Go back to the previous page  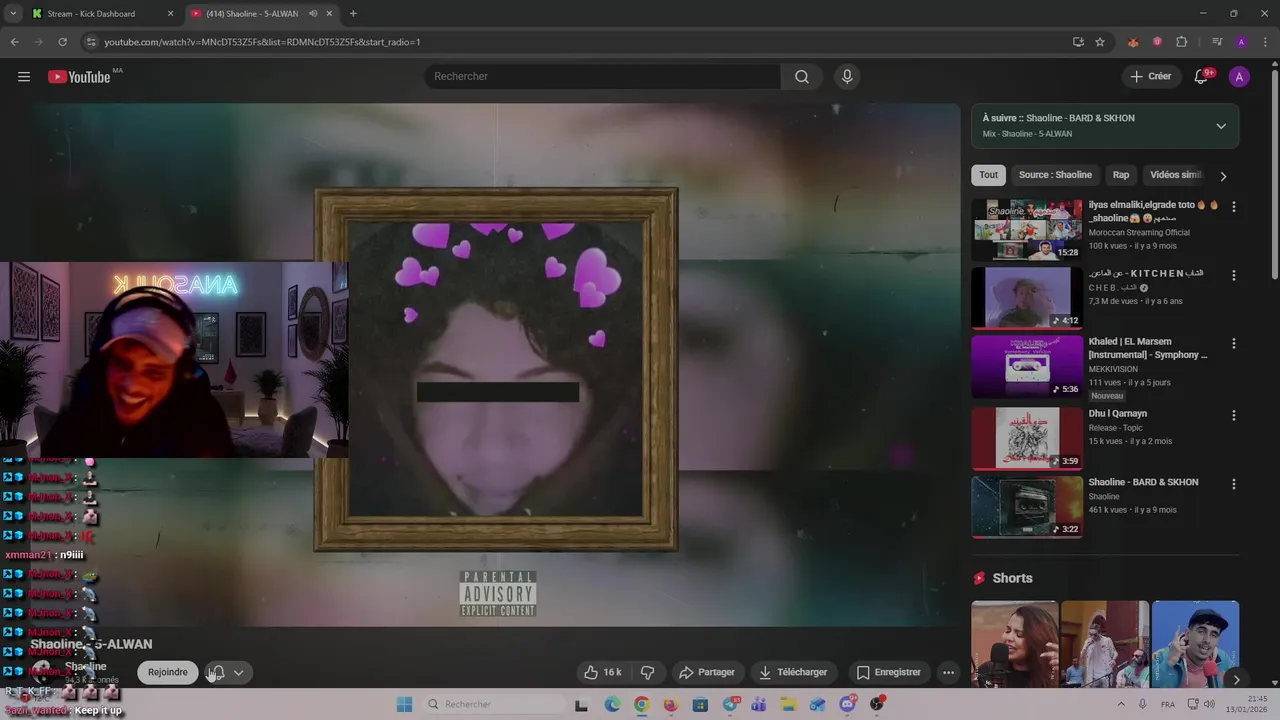tap(14, 42)
